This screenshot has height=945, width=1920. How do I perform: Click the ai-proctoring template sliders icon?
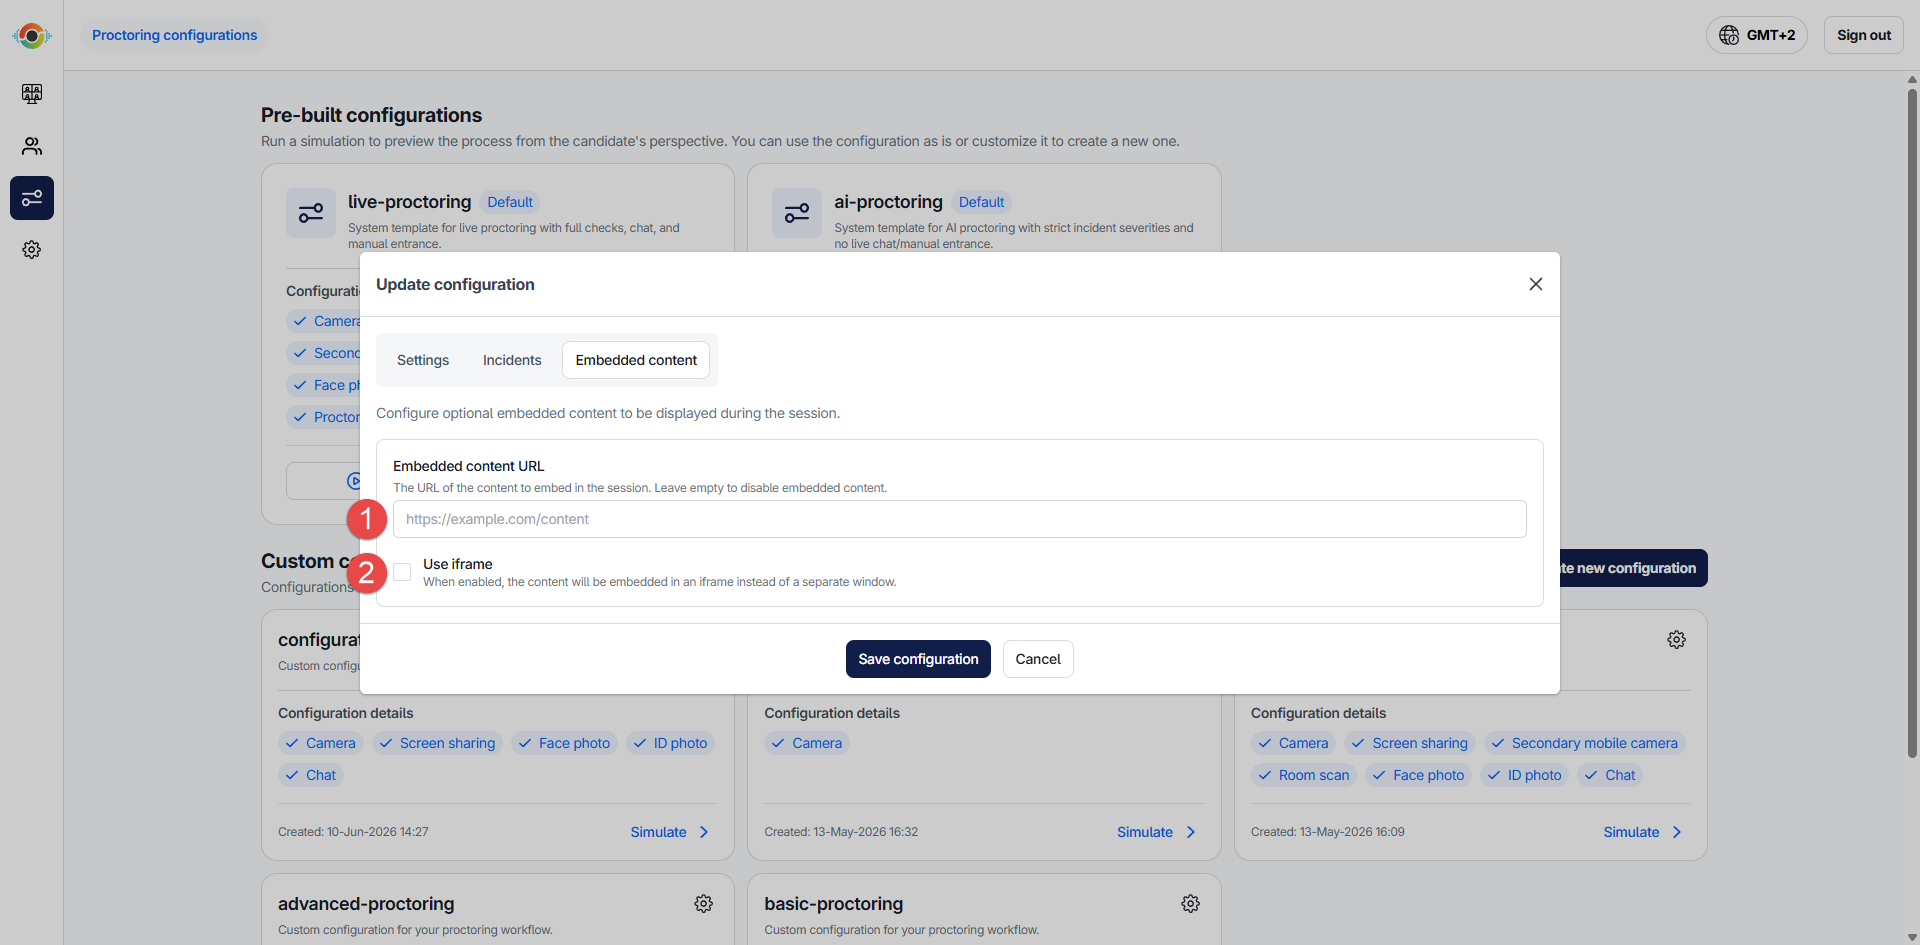tap(797, 213)
